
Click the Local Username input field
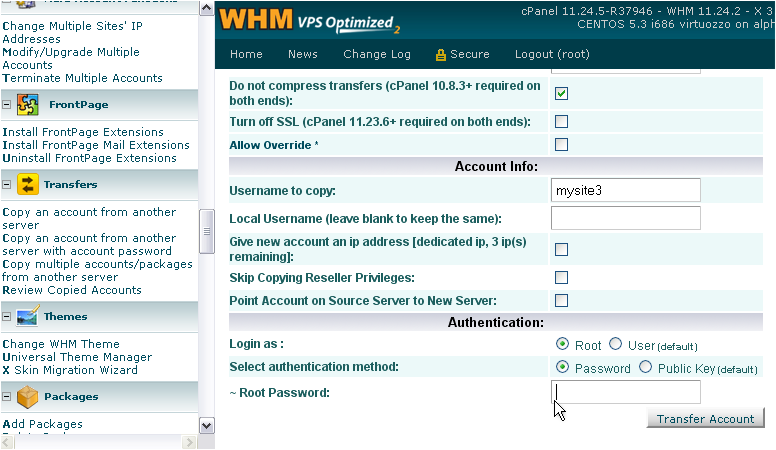click(626, 218)
